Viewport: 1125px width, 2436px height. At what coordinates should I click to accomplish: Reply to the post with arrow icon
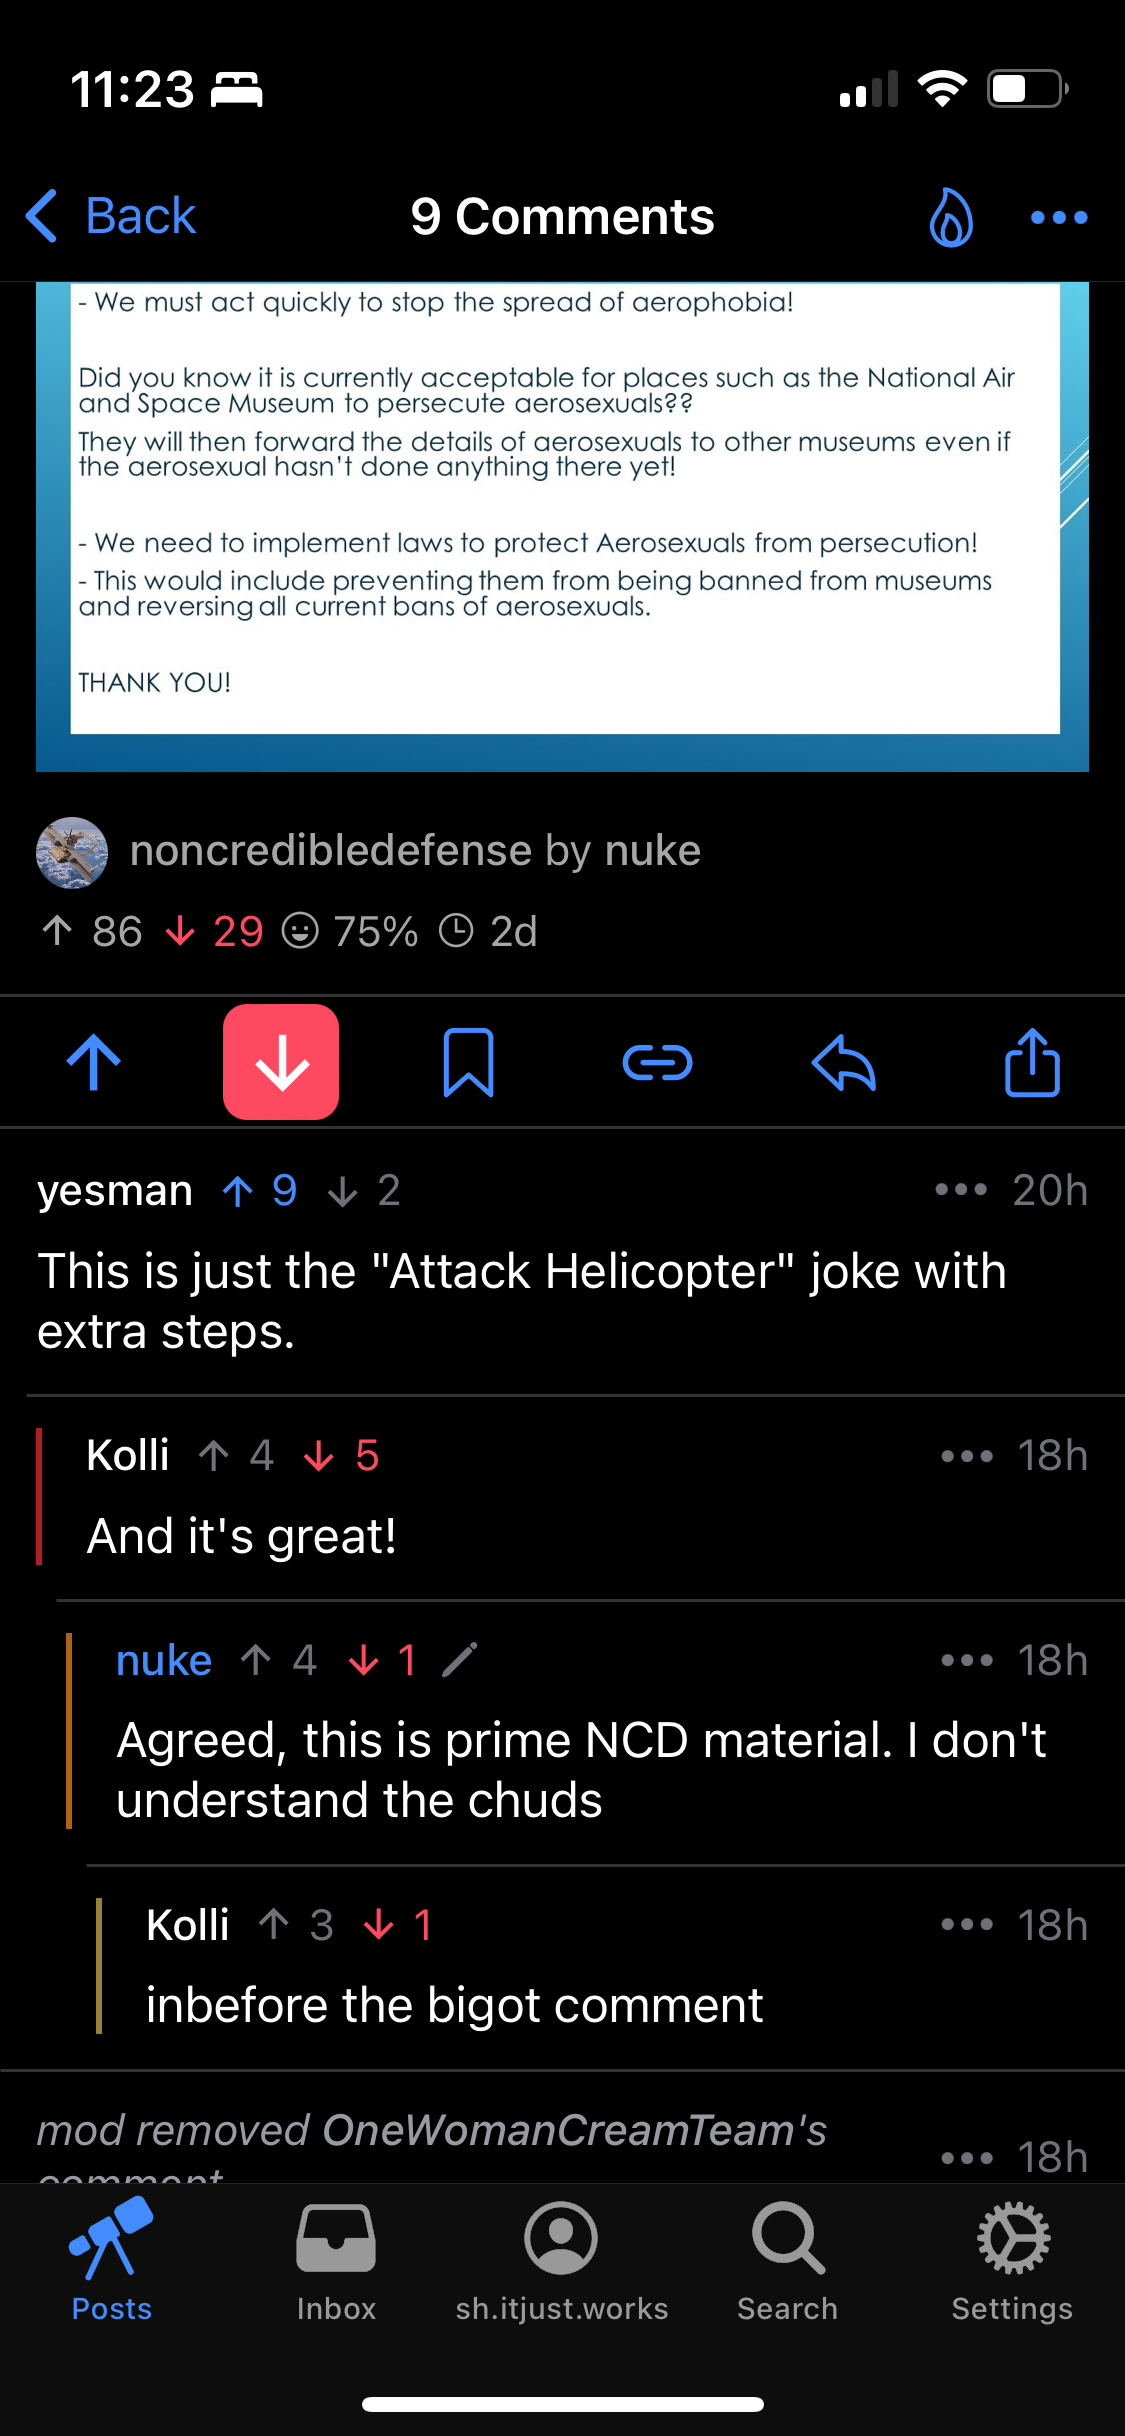point(844,1062)
